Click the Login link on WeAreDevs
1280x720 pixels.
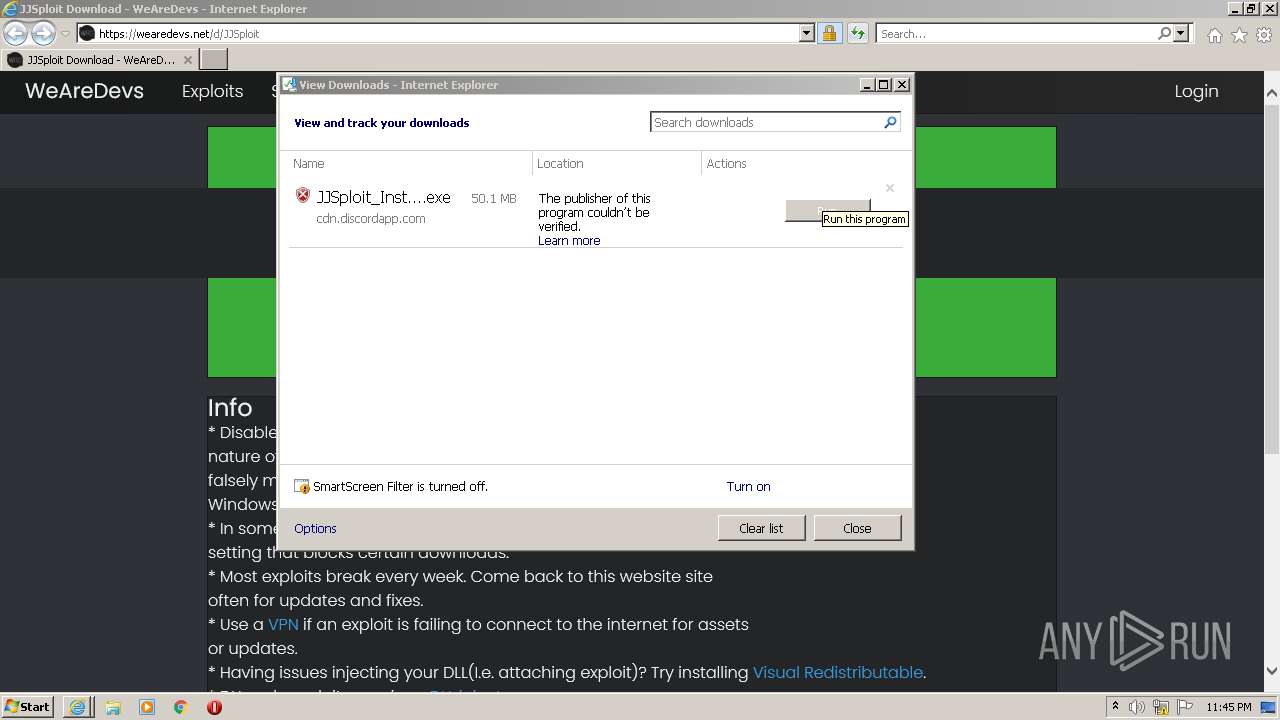point(1196,91)
